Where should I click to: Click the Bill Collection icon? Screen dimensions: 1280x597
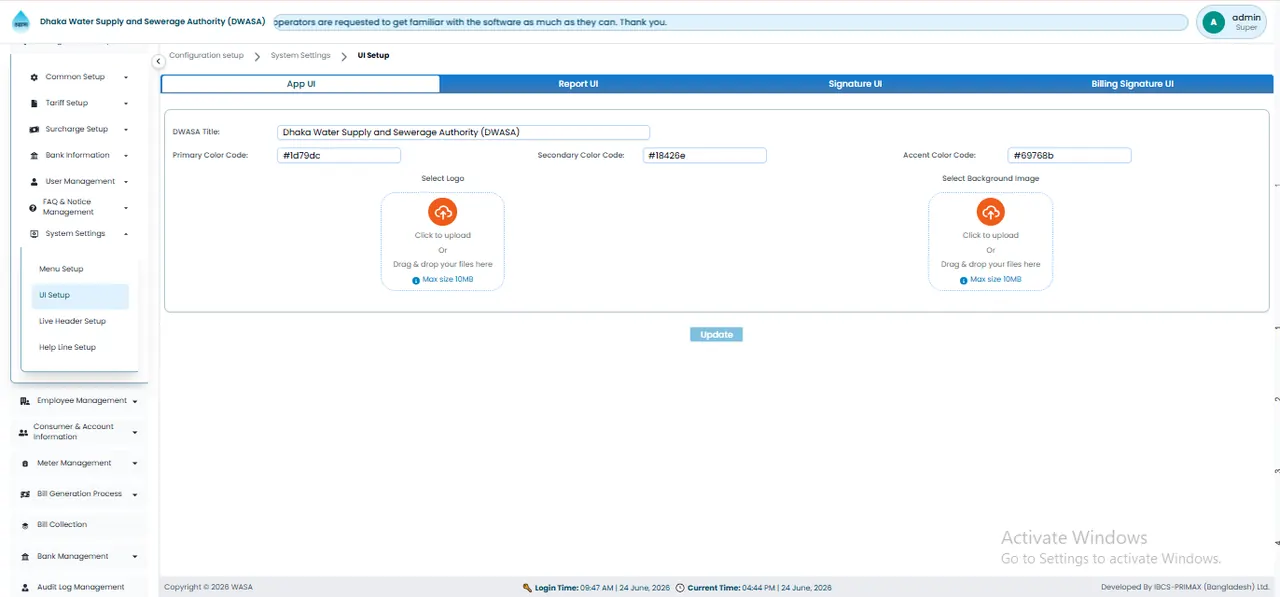pos(25,525)
